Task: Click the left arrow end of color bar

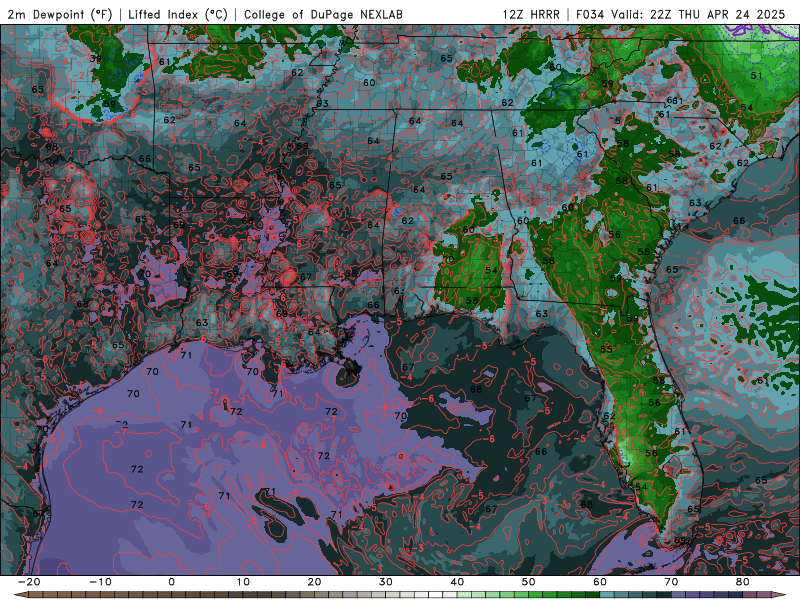Action: 20,595
